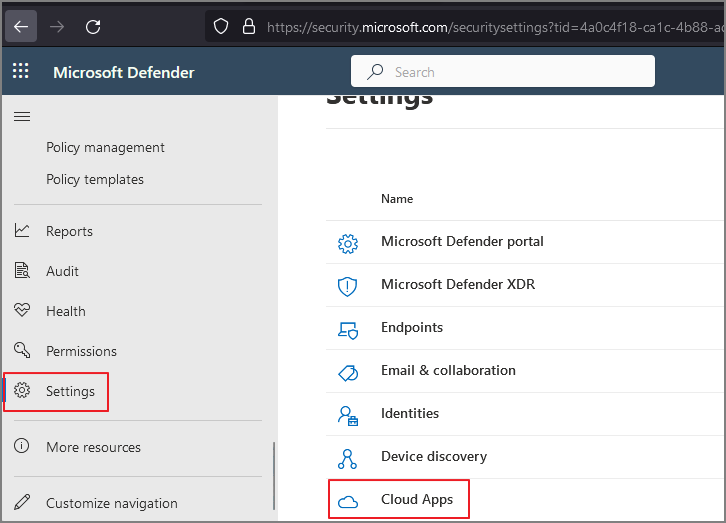This screenshot has width=726, height=523.
Task: Click the sidebar vertical scrollbar
Action: (274, 476)
